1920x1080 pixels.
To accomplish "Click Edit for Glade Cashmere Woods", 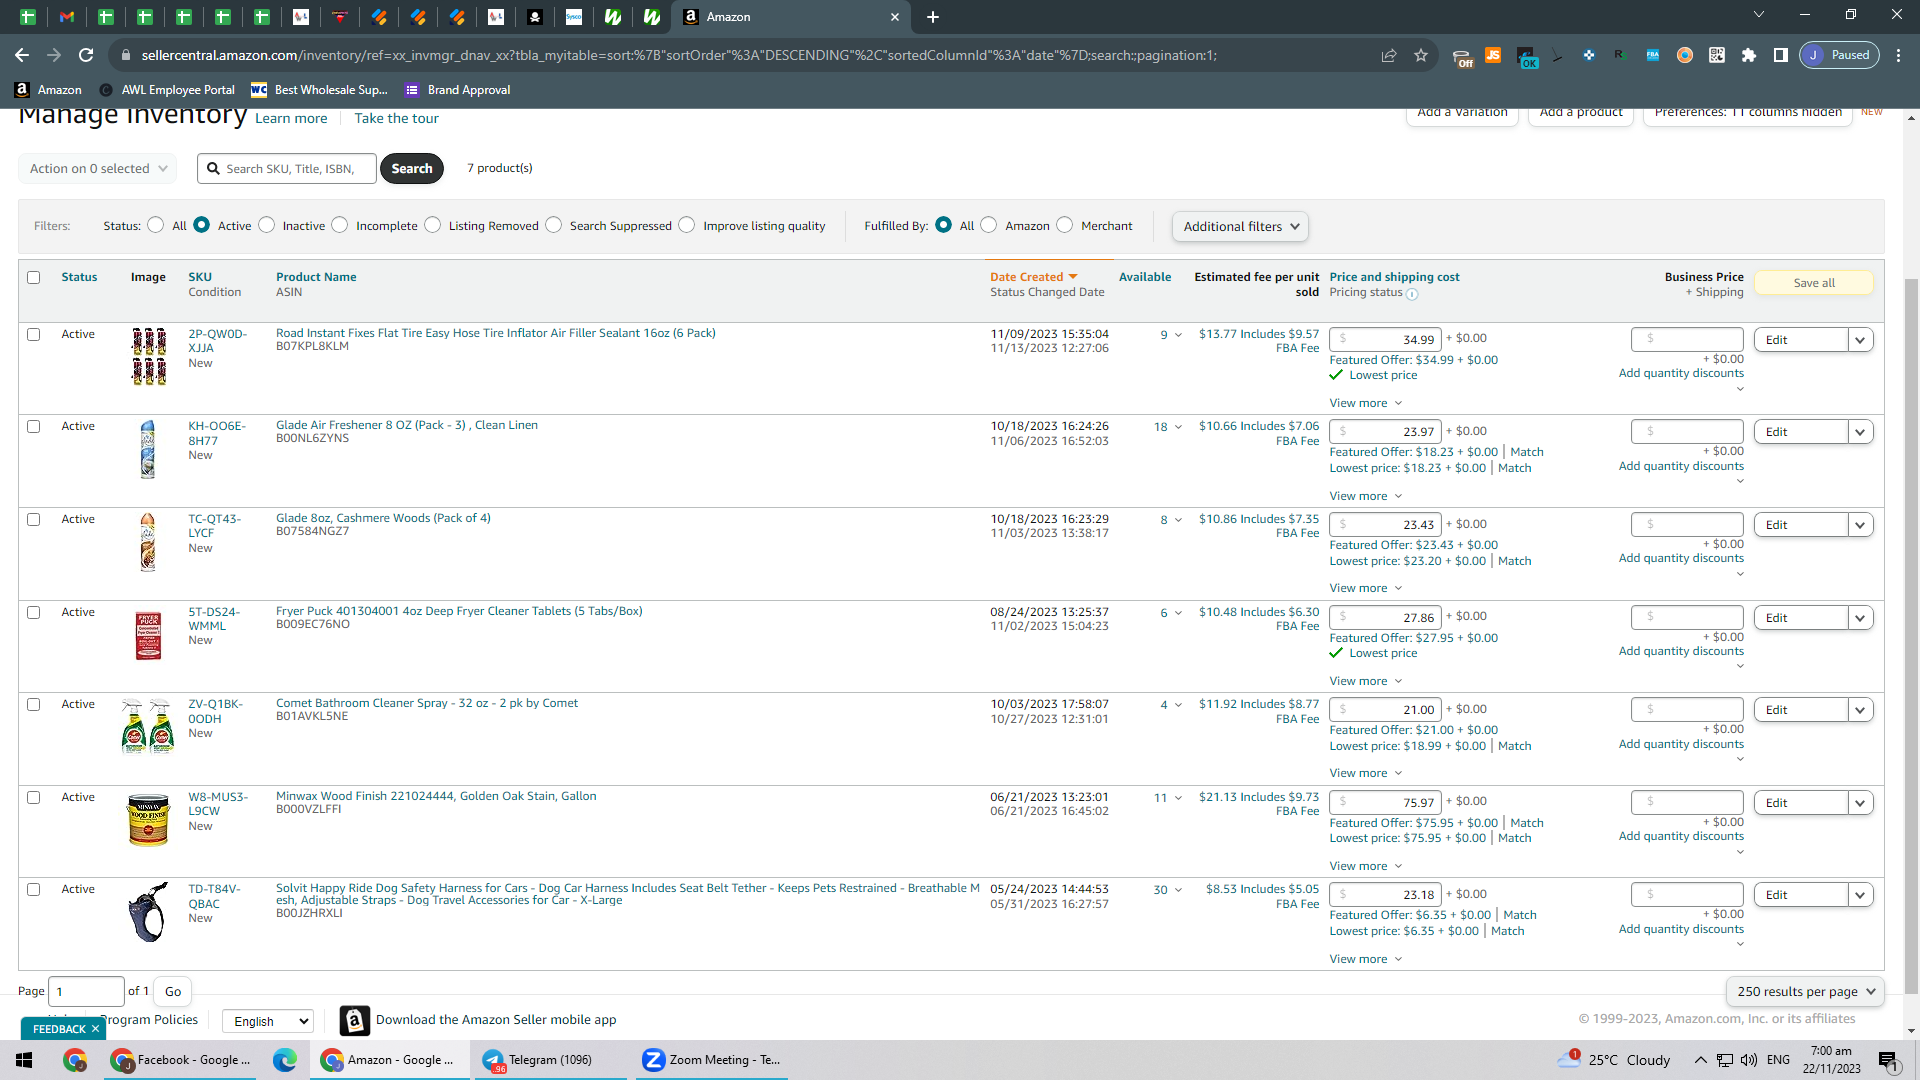I will [1800, 525].
